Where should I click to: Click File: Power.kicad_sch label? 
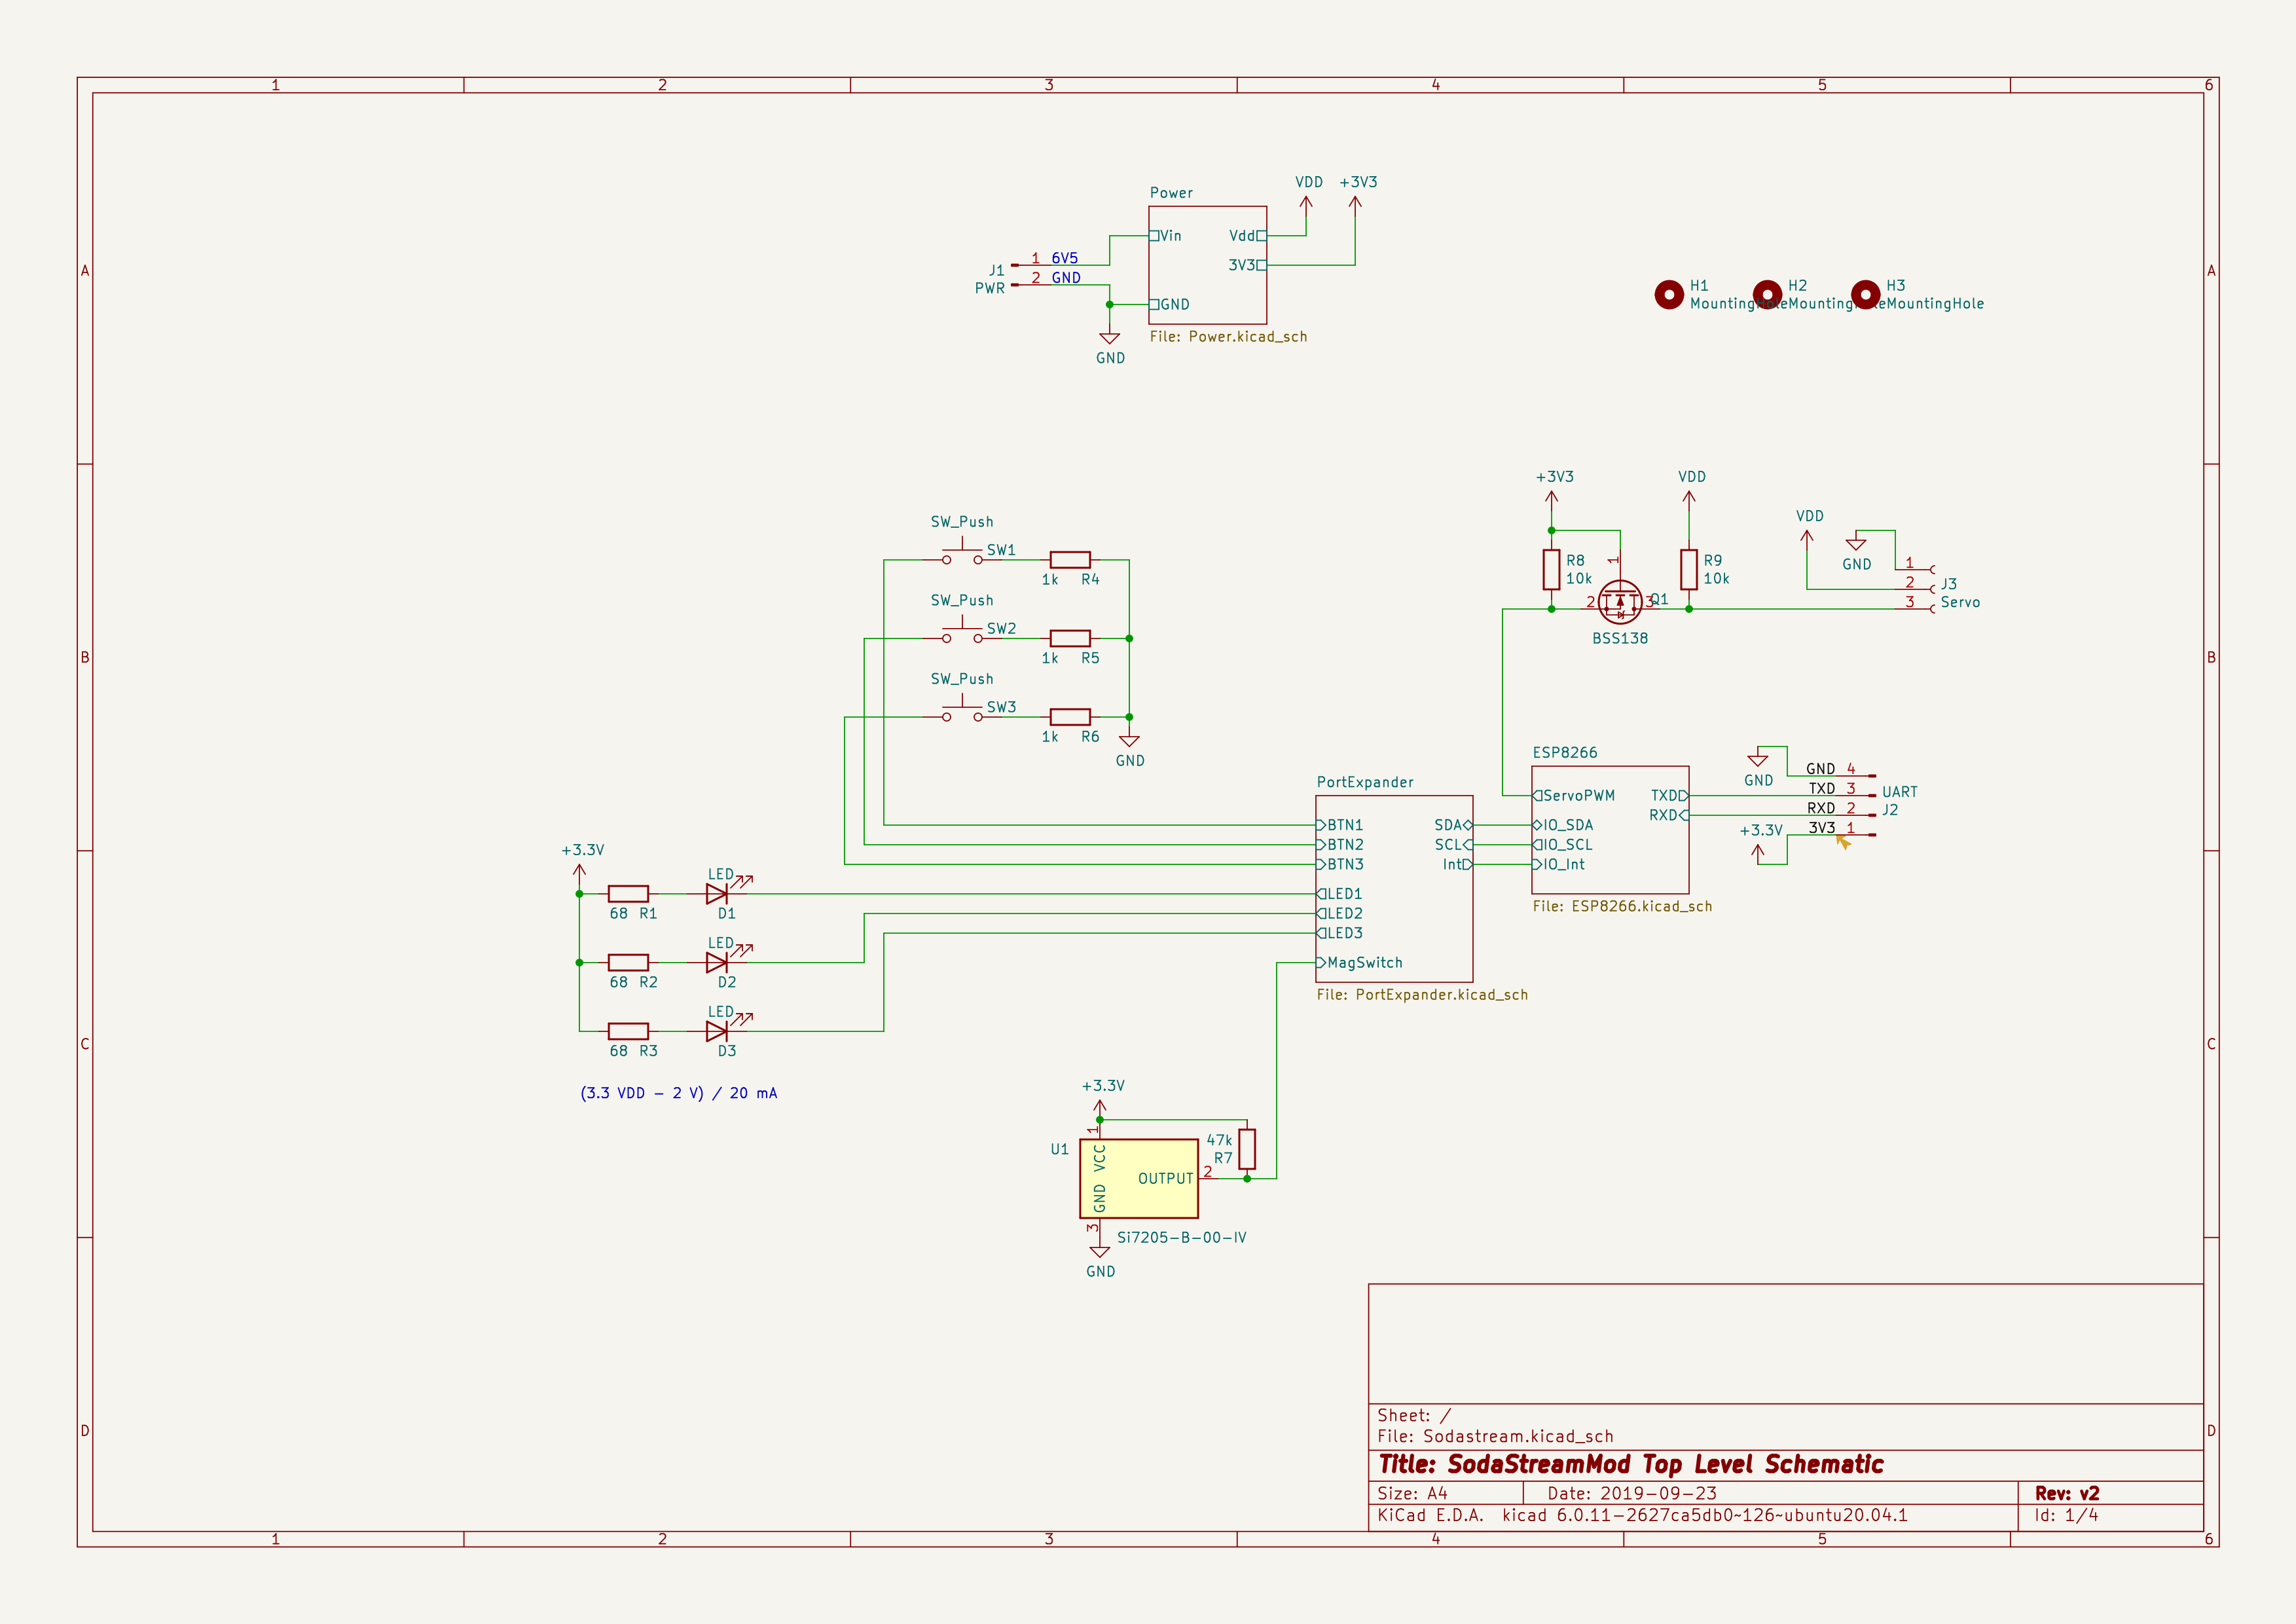pyautogui.click(x=1228, y=337)
